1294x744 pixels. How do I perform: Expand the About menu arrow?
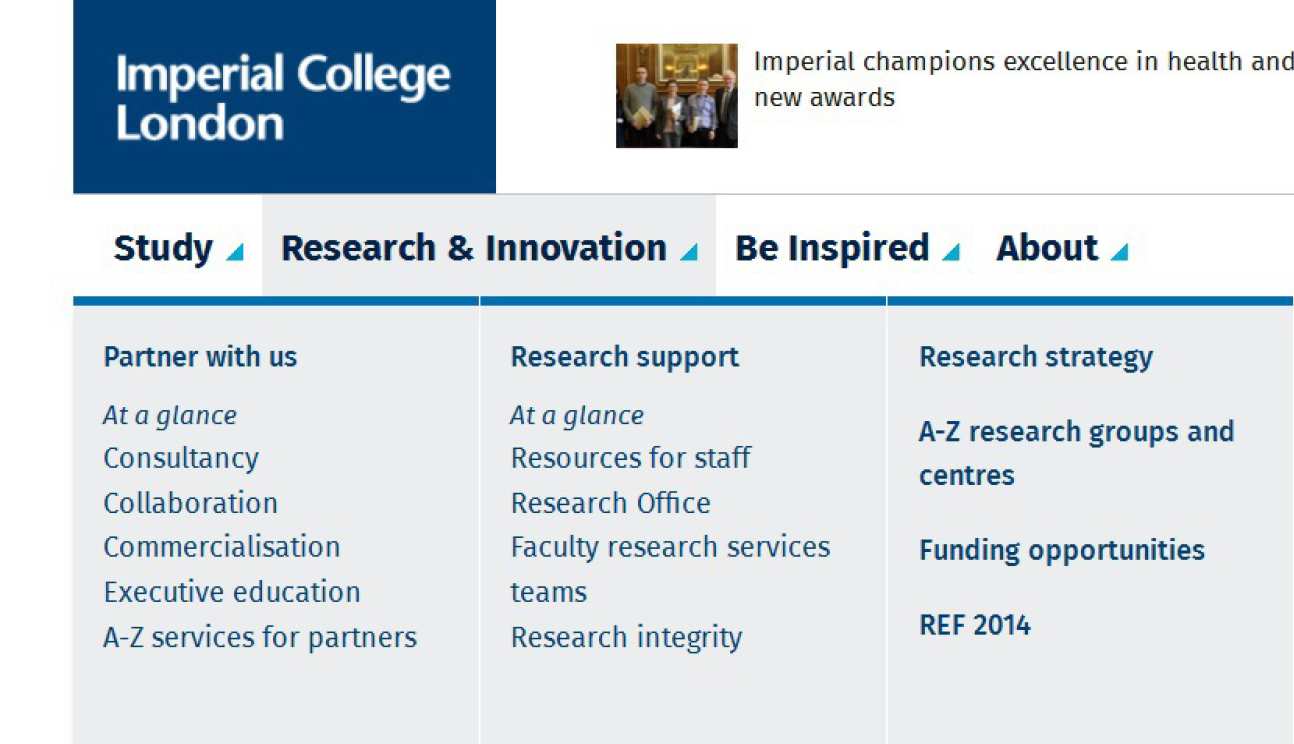(1119, 252)
